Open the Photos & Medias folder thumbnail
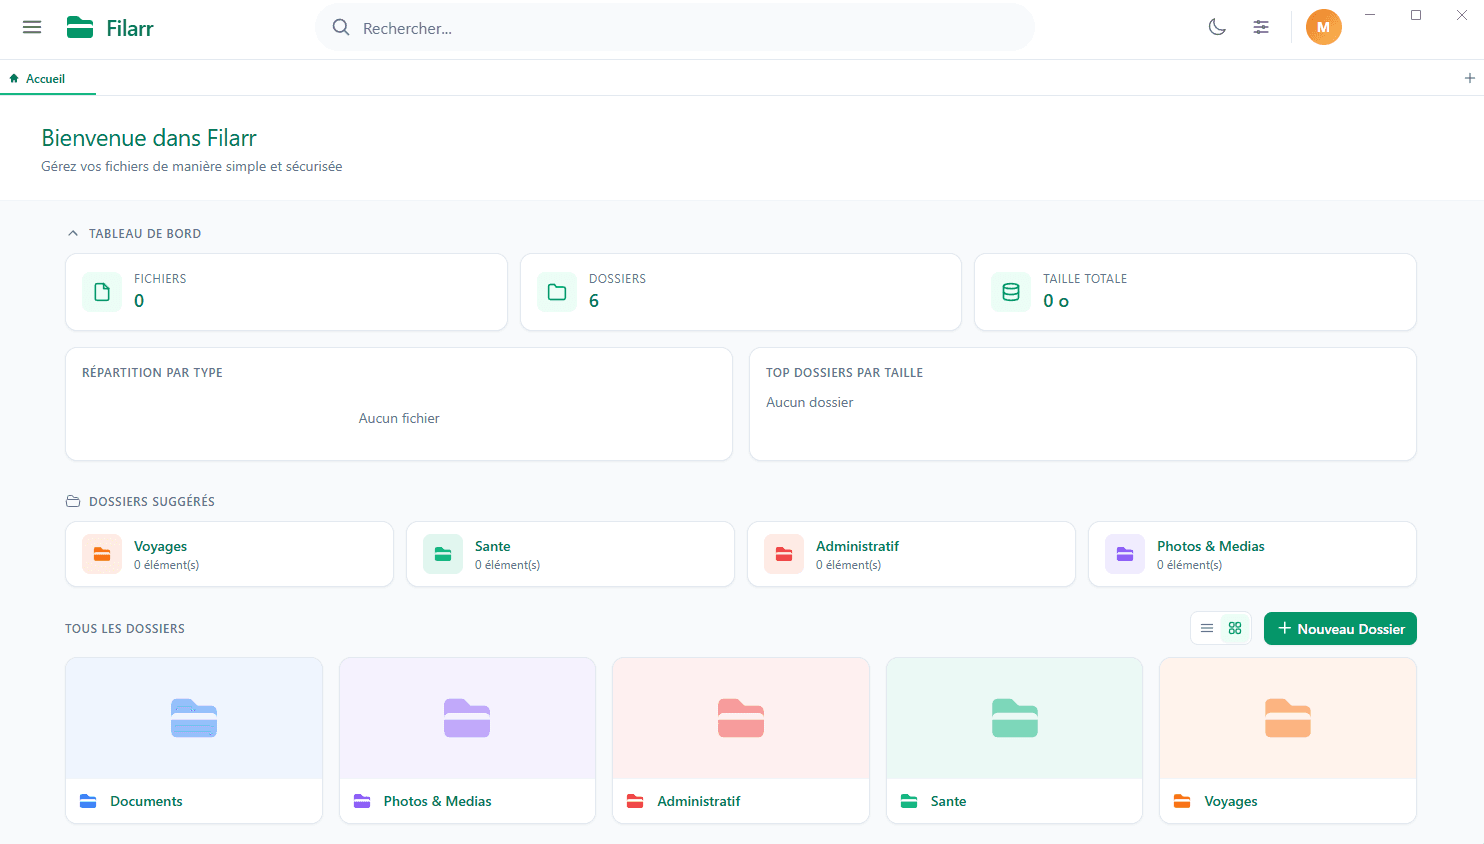 point(466,718)
